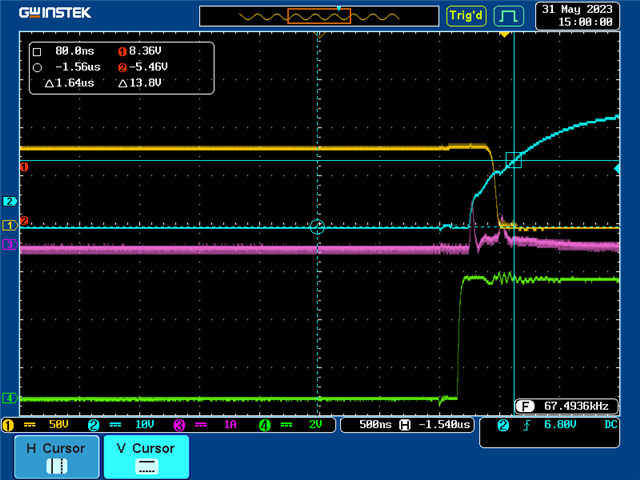Click the 10V channel 2 scale value
This screenshot has width=640, height=480.
pos(144,425)
